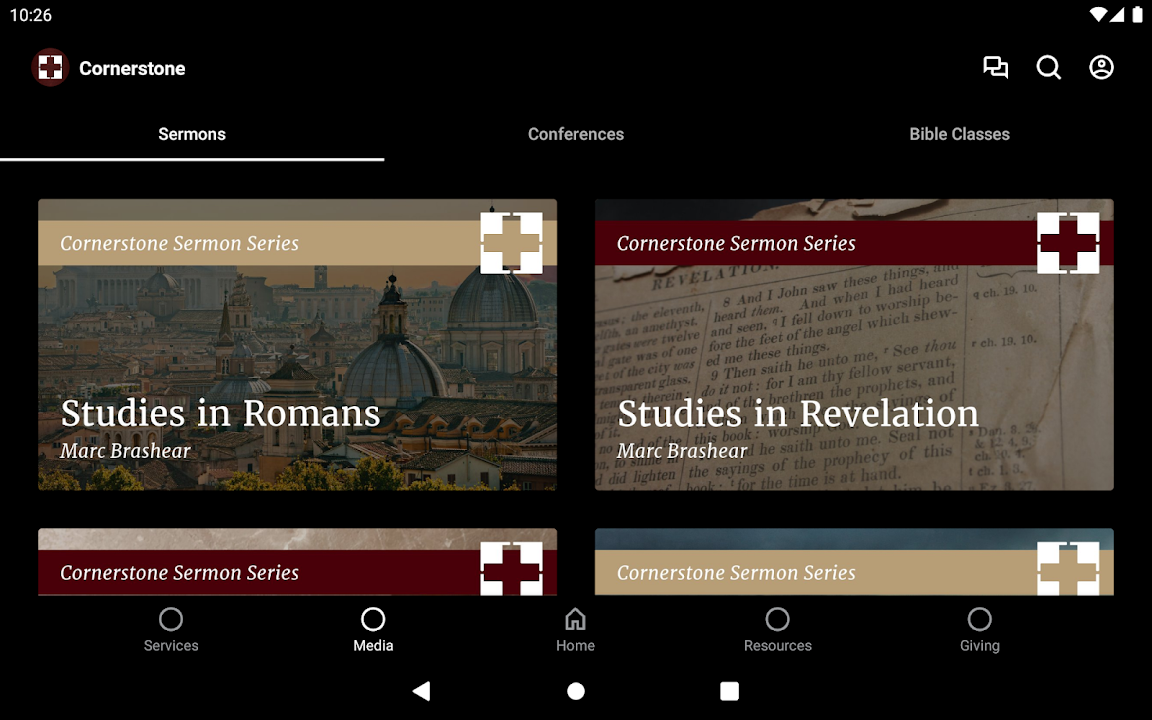Open the chat messages icon
1152x720 pixels.
click(x=995, y=68)
